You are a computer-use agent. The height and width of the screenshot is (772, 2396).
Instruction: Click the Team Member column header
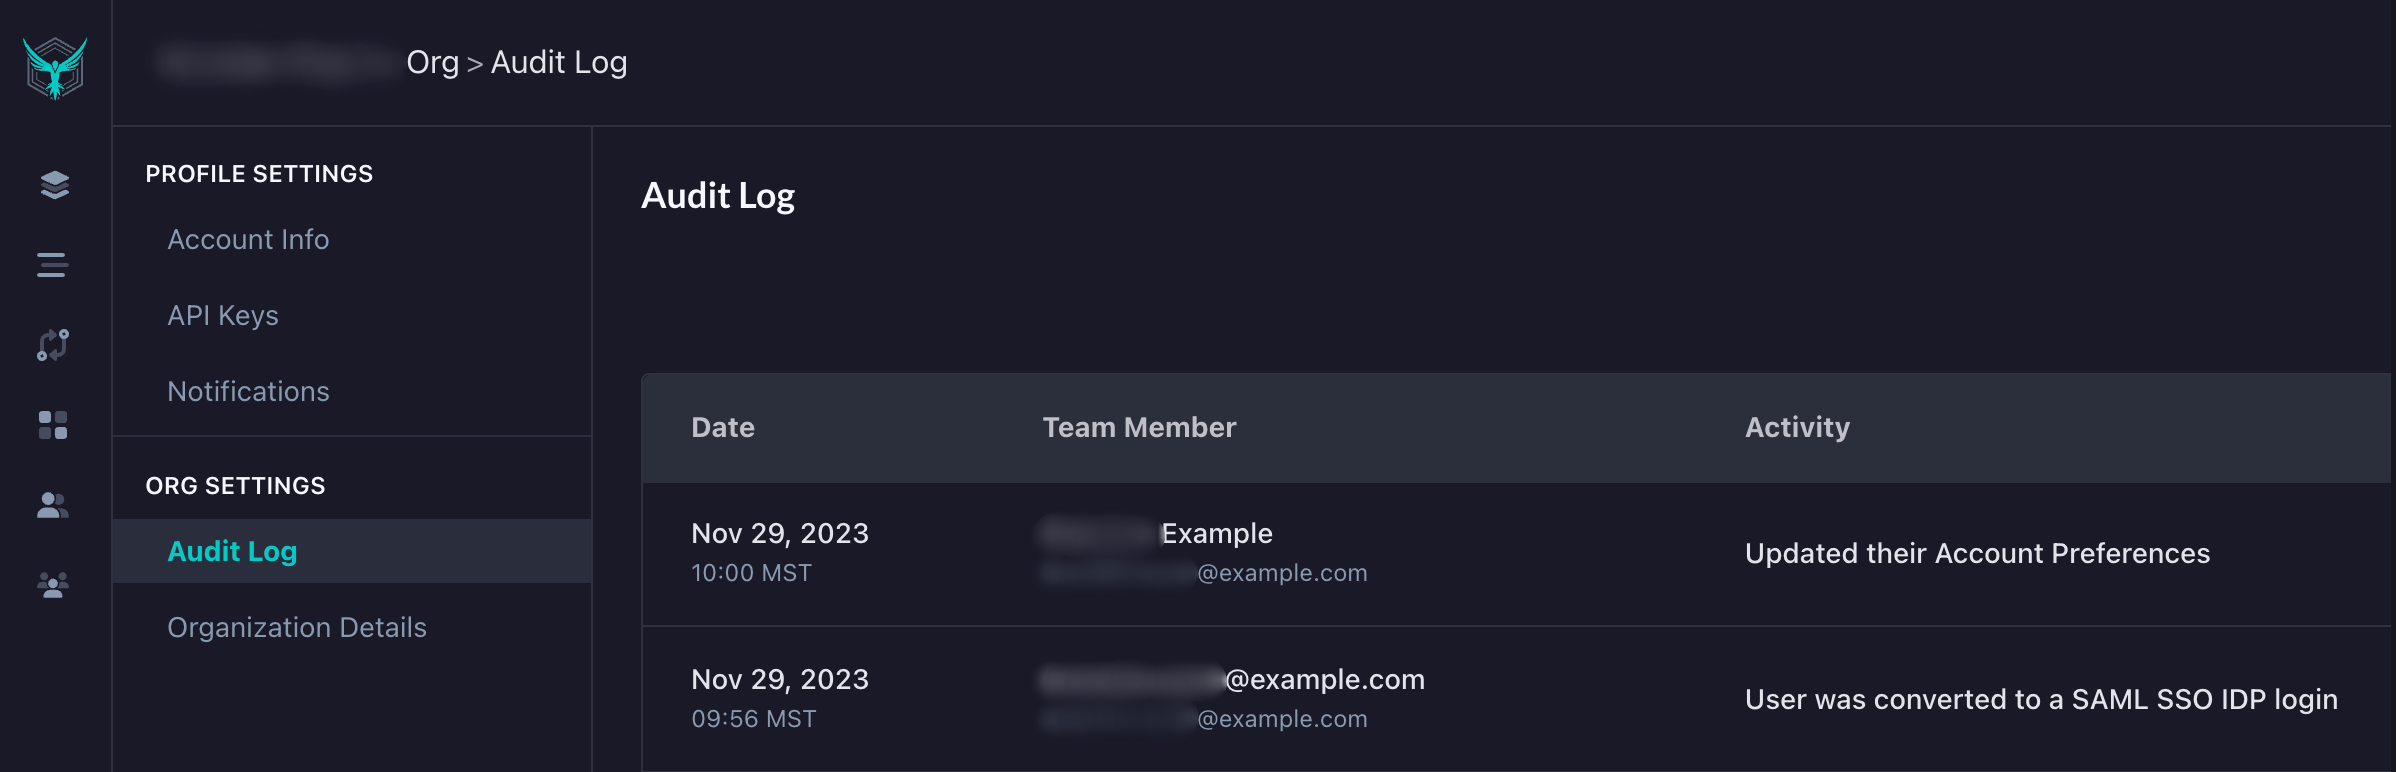(1139, 427)
